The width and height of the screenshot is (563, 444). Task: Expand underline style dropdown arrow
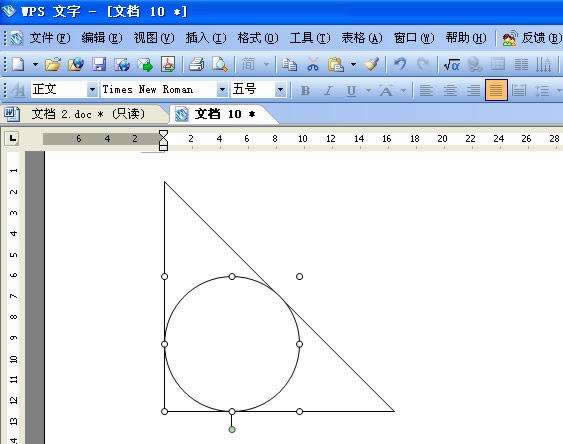368,90
